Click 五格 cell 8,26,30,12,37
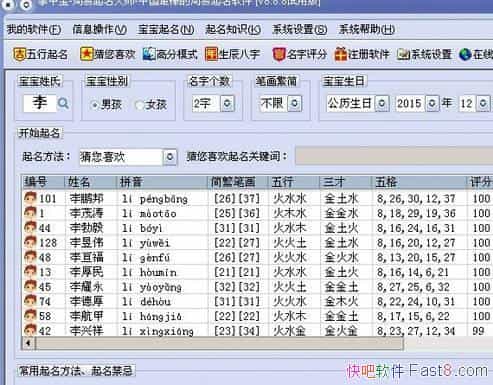The height and width of the screenshot is (385, 493). (416, 199)
